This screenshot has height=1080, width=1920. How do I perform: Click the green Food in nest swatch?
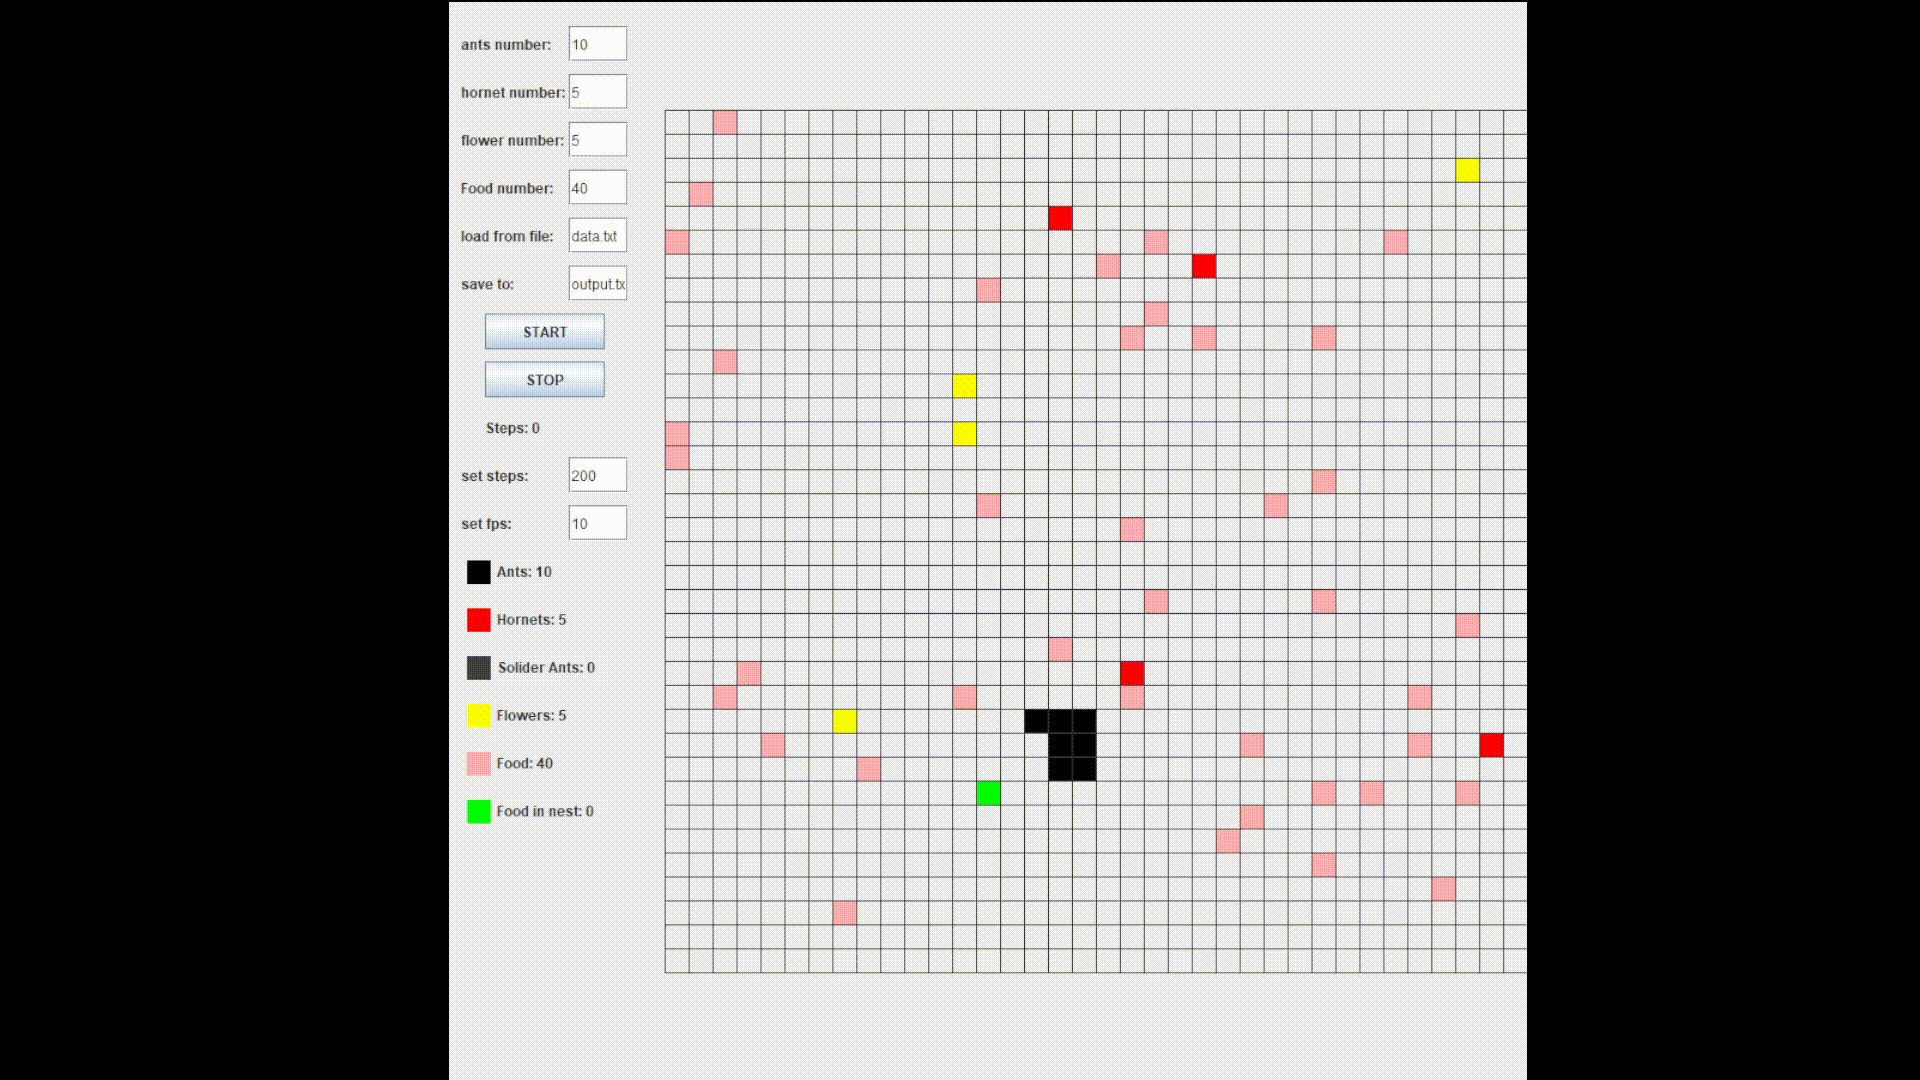click(x=479, y=812)
